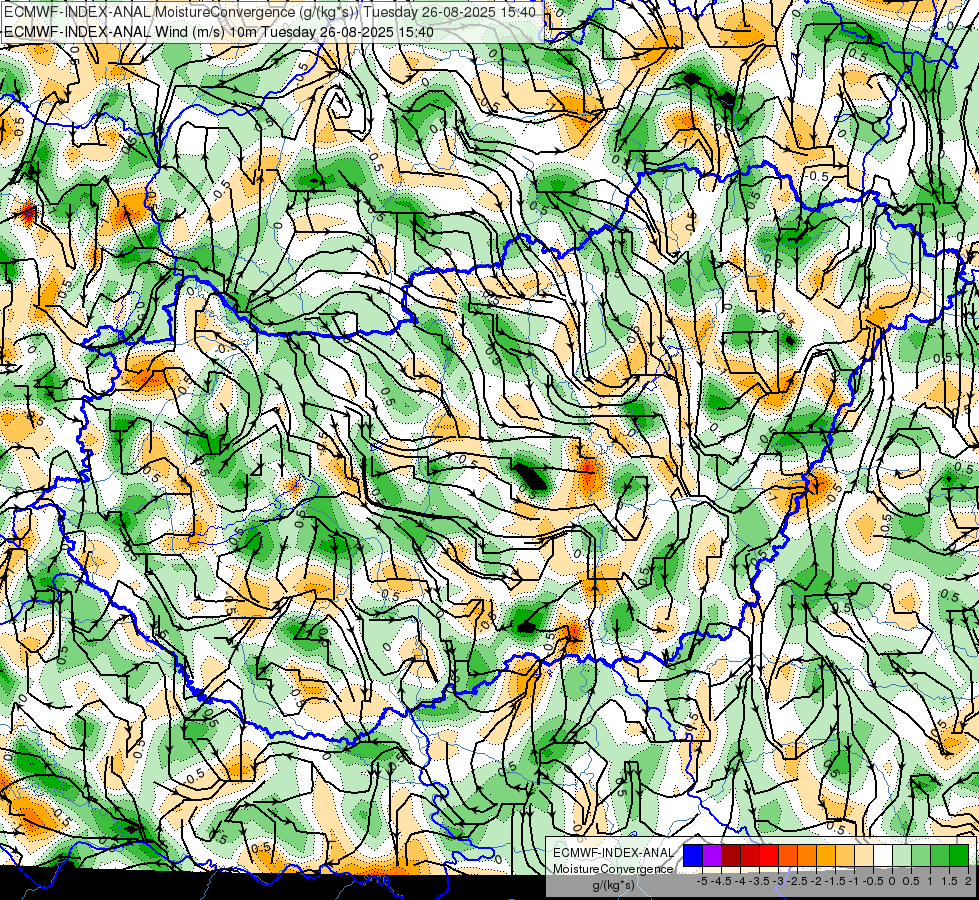
Task: Click the -0.5 legend tick label
Action: click(x=873, y=881)
